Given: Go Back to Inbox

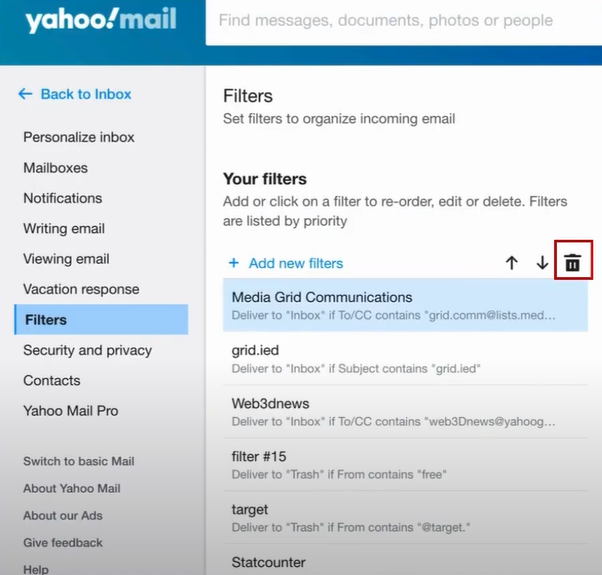Looking at the screenshot, I should tap(86, 94).
